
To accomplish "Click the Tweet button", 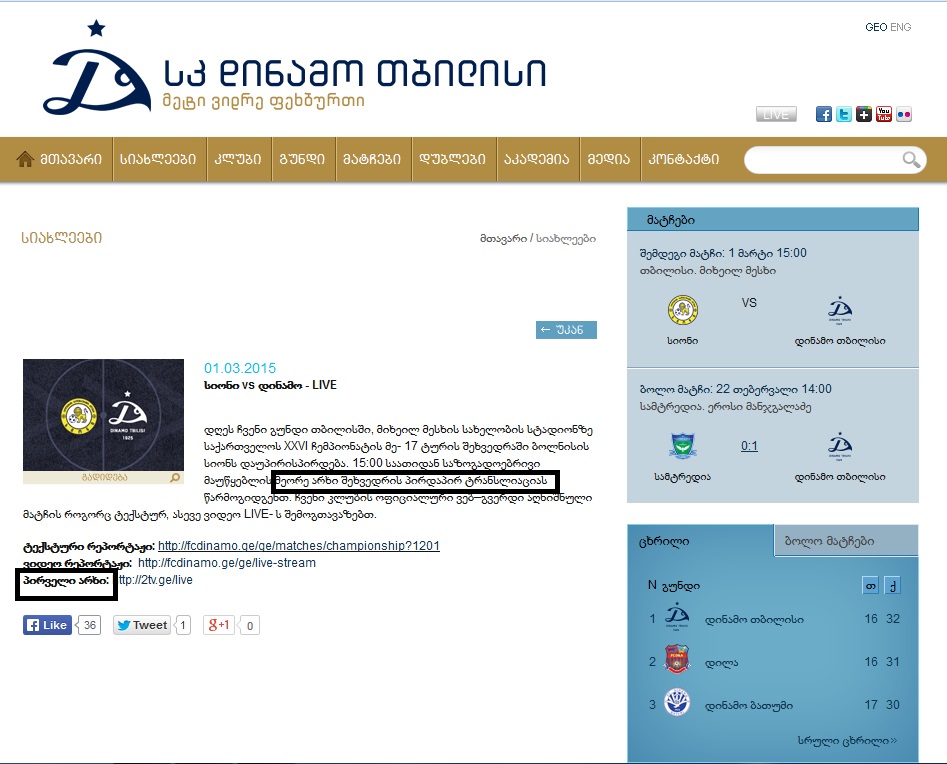I will pos(143,625).
